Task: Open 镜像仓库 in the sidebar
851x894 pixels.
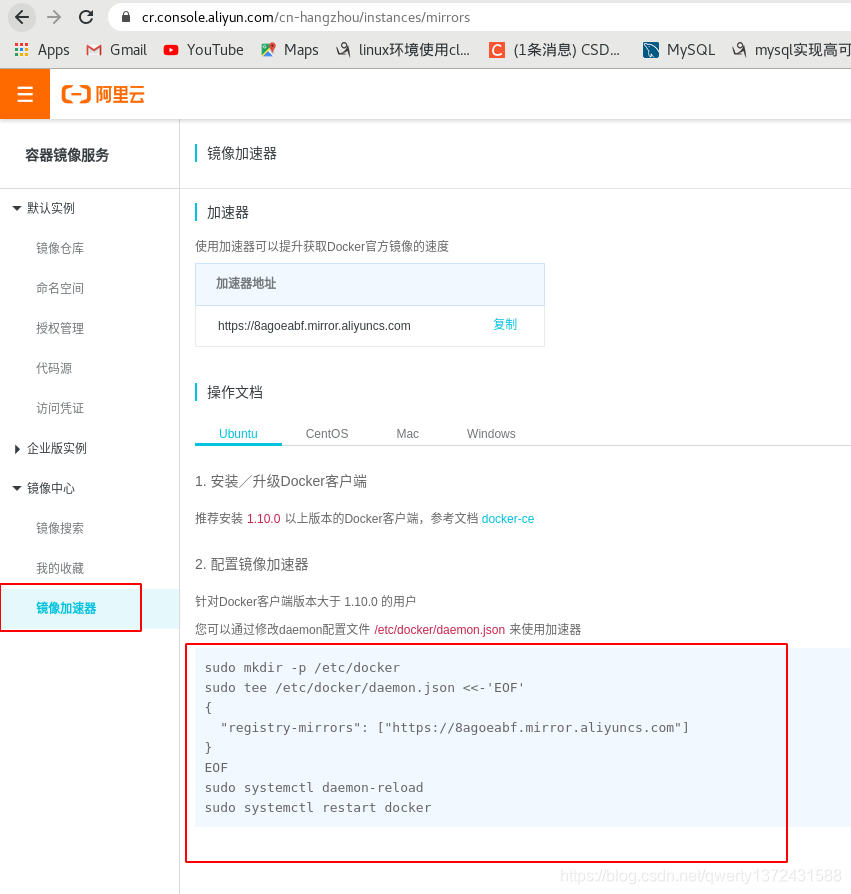Action: (60, 248)
